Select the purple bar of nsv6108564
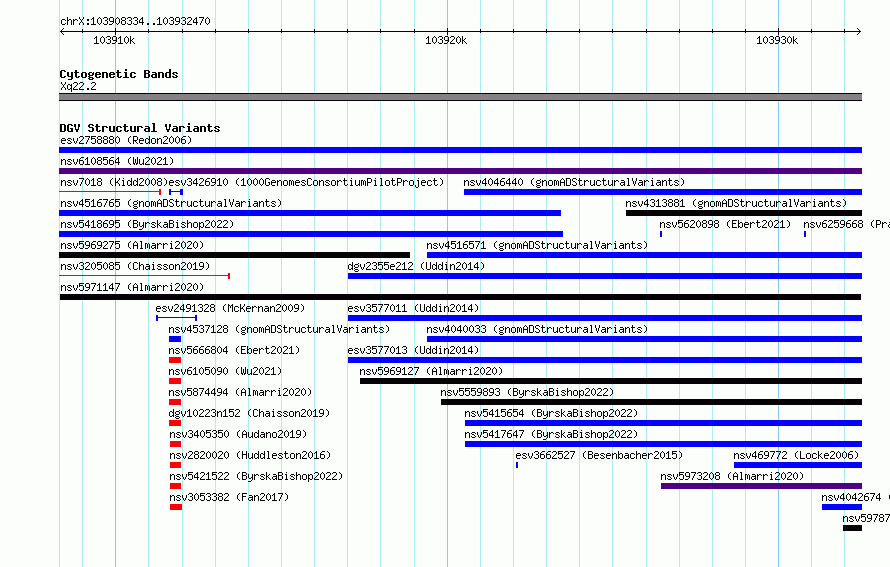The image size is (890, 567). pos(460,171)
